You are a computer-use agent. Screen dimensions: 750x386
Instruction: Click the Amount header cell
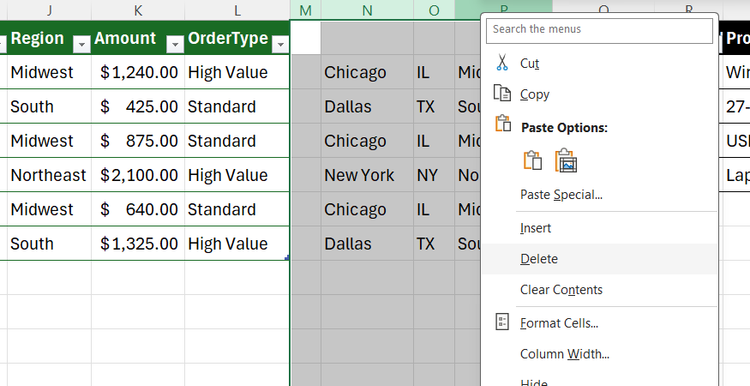tap(138, 38)
